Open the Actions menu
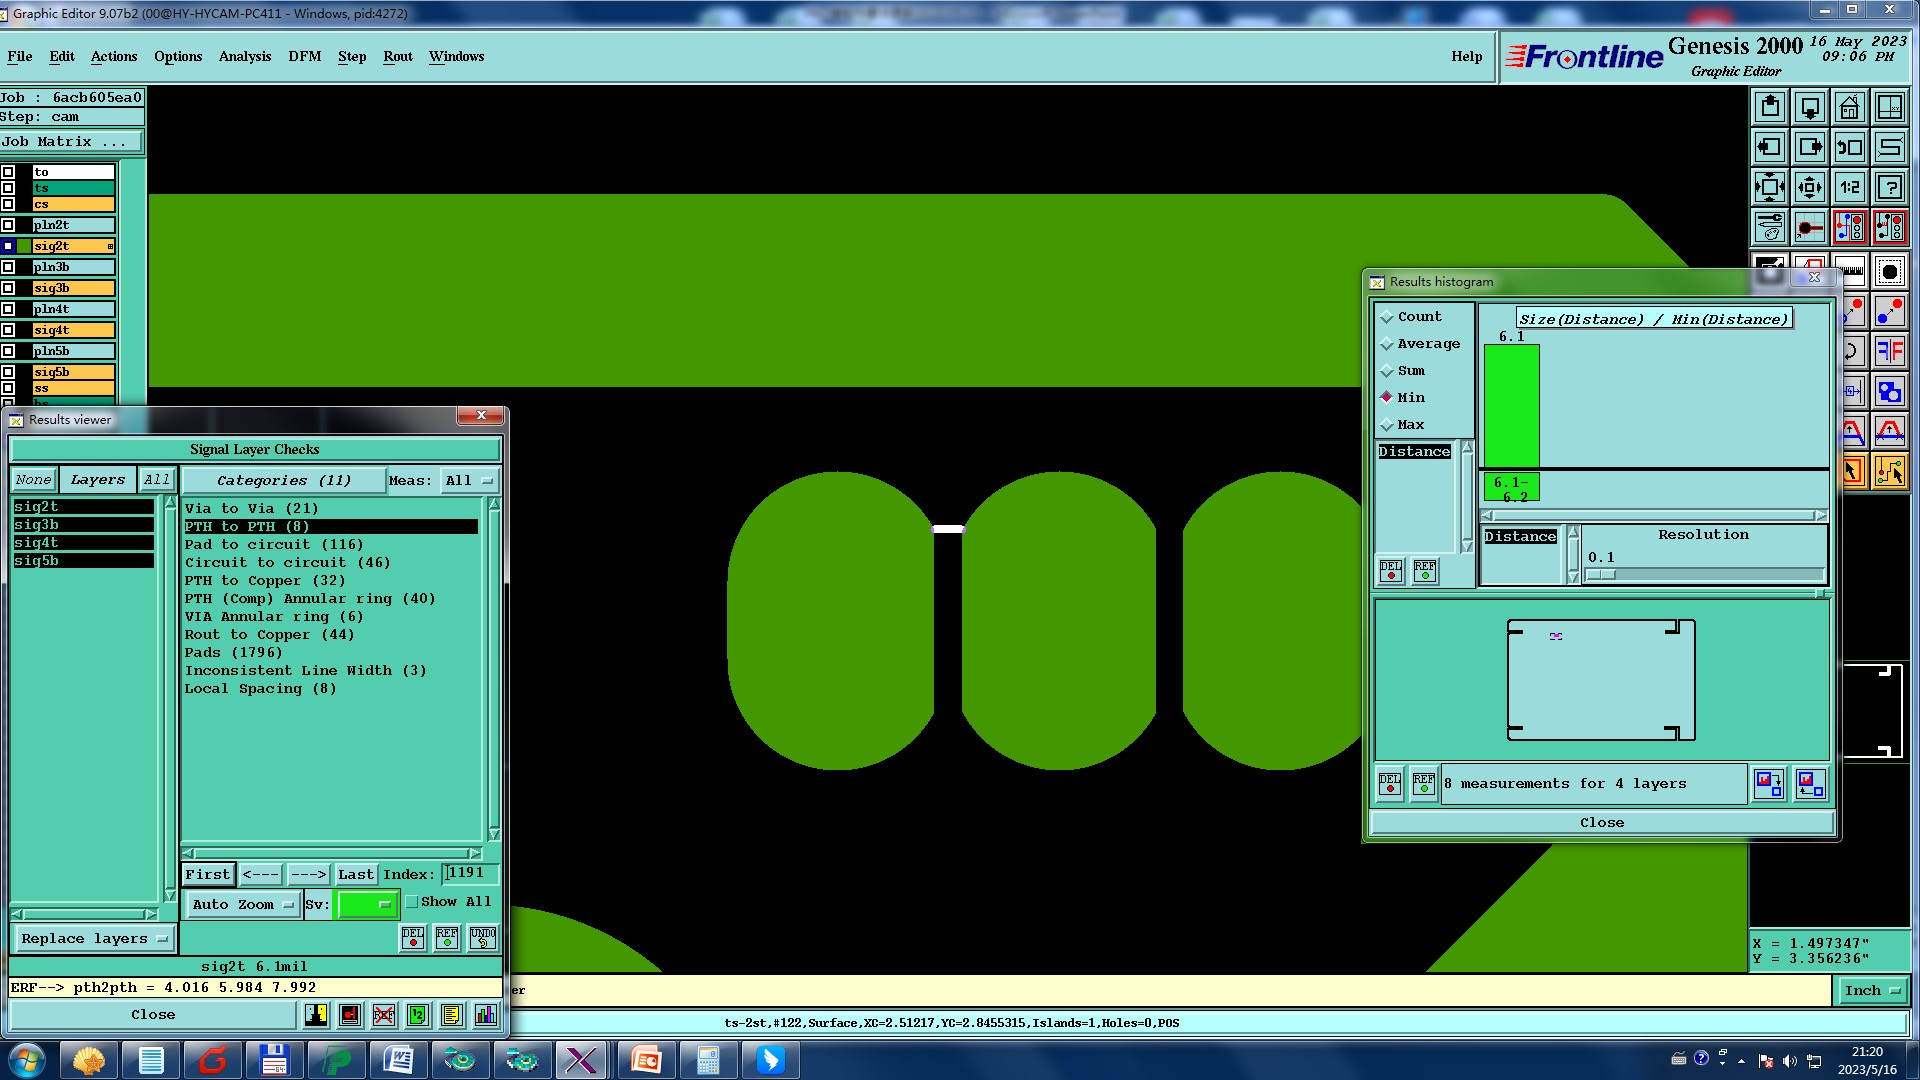The width and height of the screenshot is (1920, 1080). pyautogui.click(x=114, y=57)
